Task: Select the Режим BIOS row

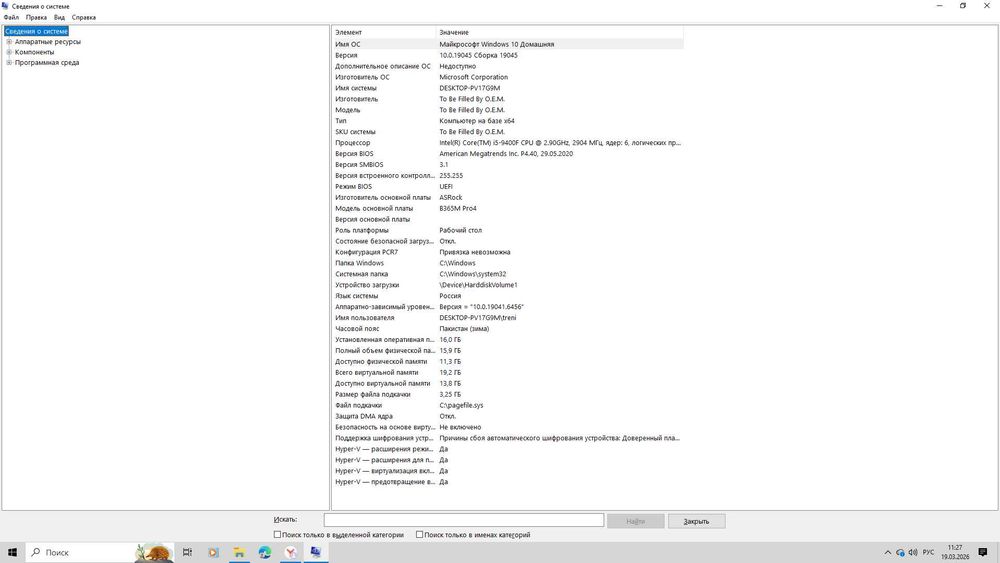Action: point(508,186)
